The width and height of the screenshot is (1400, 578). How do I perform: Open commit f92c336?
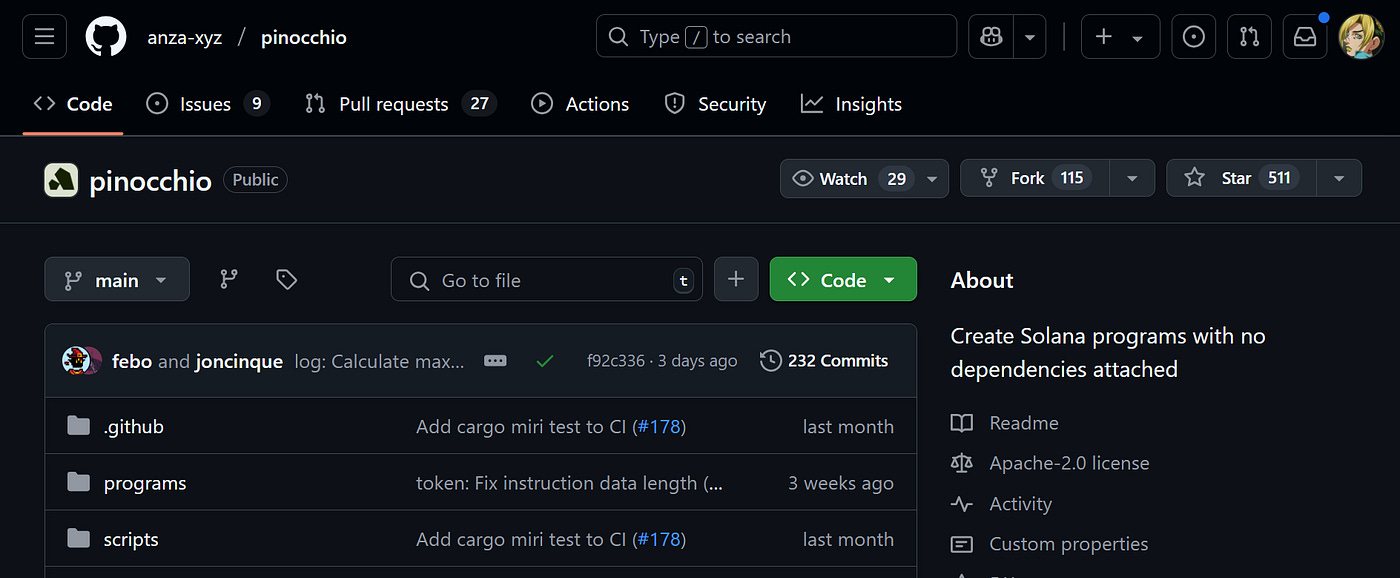pyautogui.click(x=615, y=361)
